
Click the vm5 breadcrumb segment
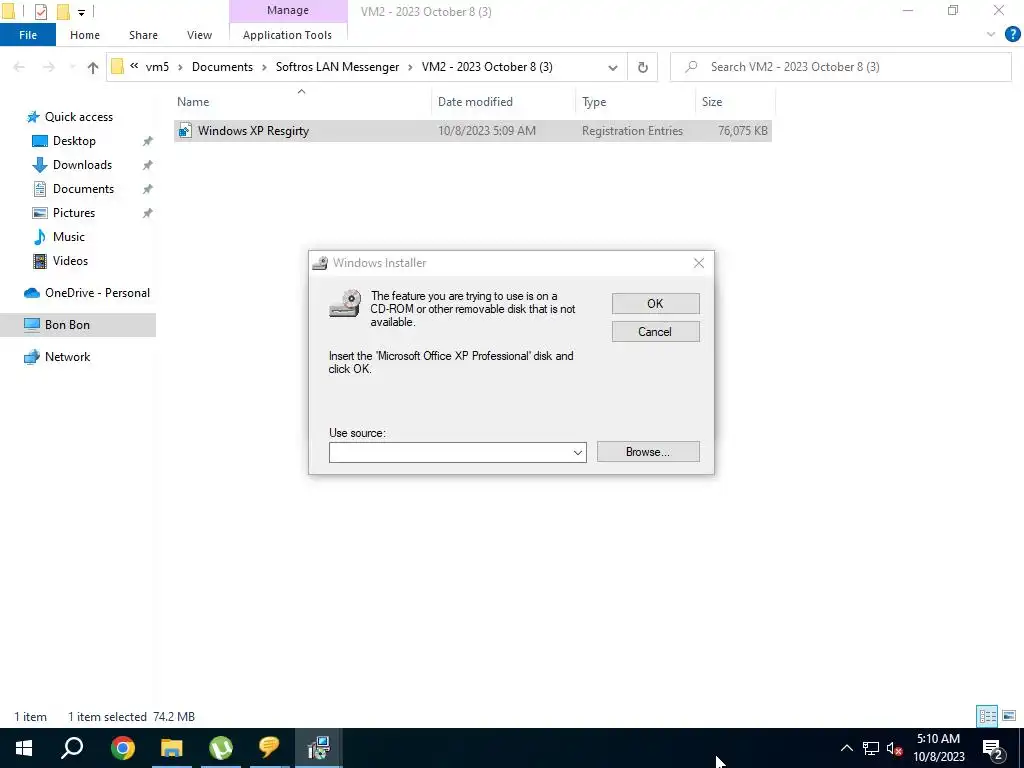157,67
